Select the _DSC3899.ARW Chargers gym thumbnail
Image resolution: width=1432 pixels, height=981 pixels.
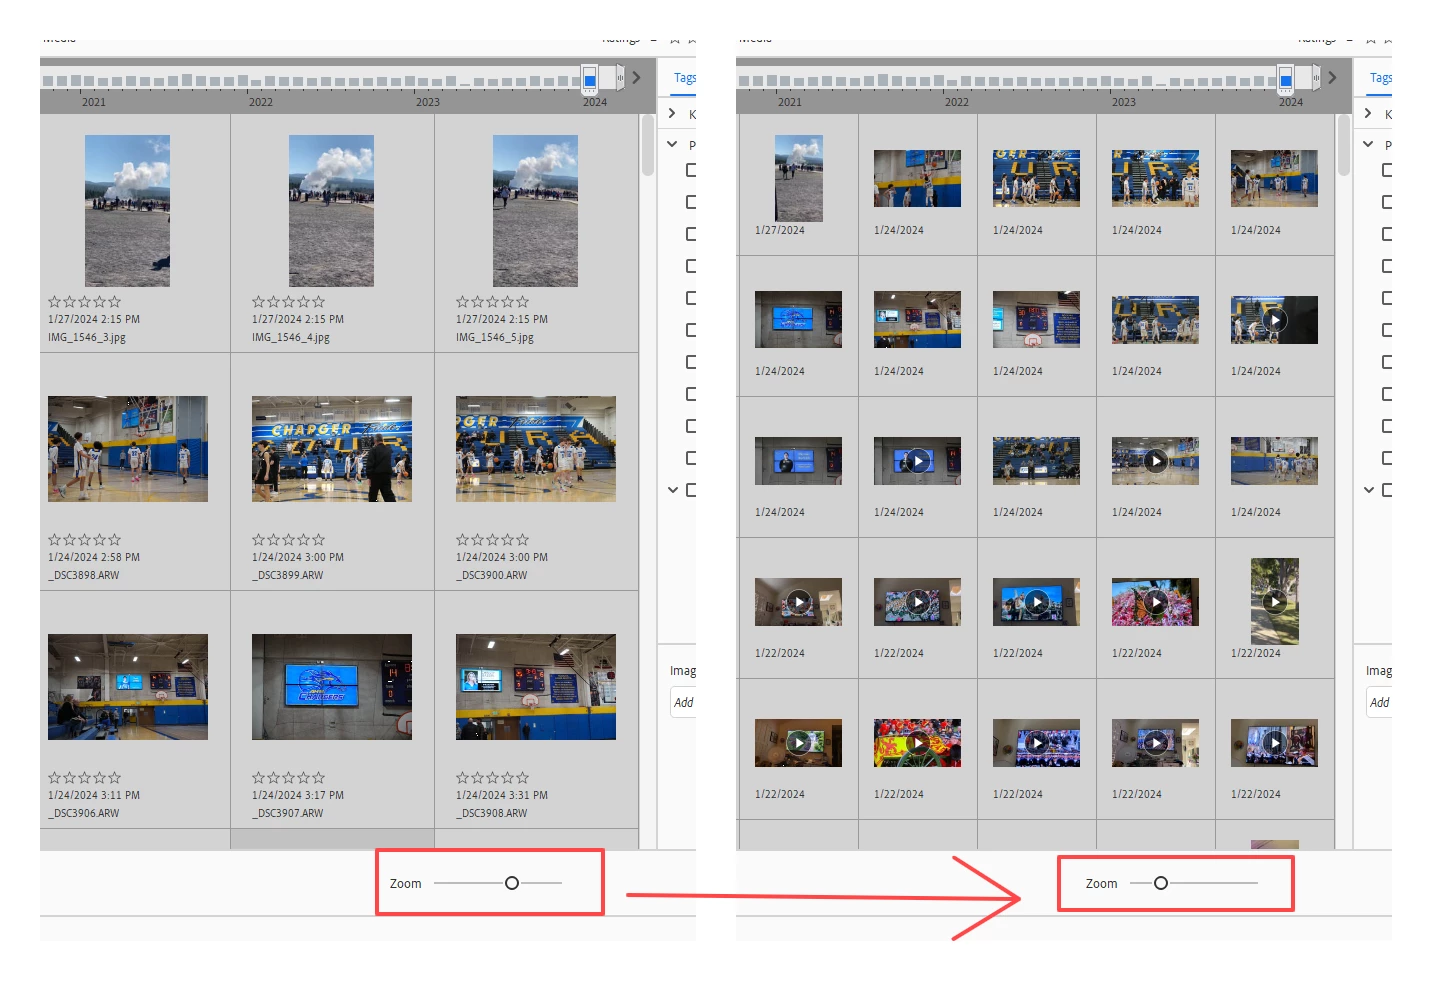332,449
